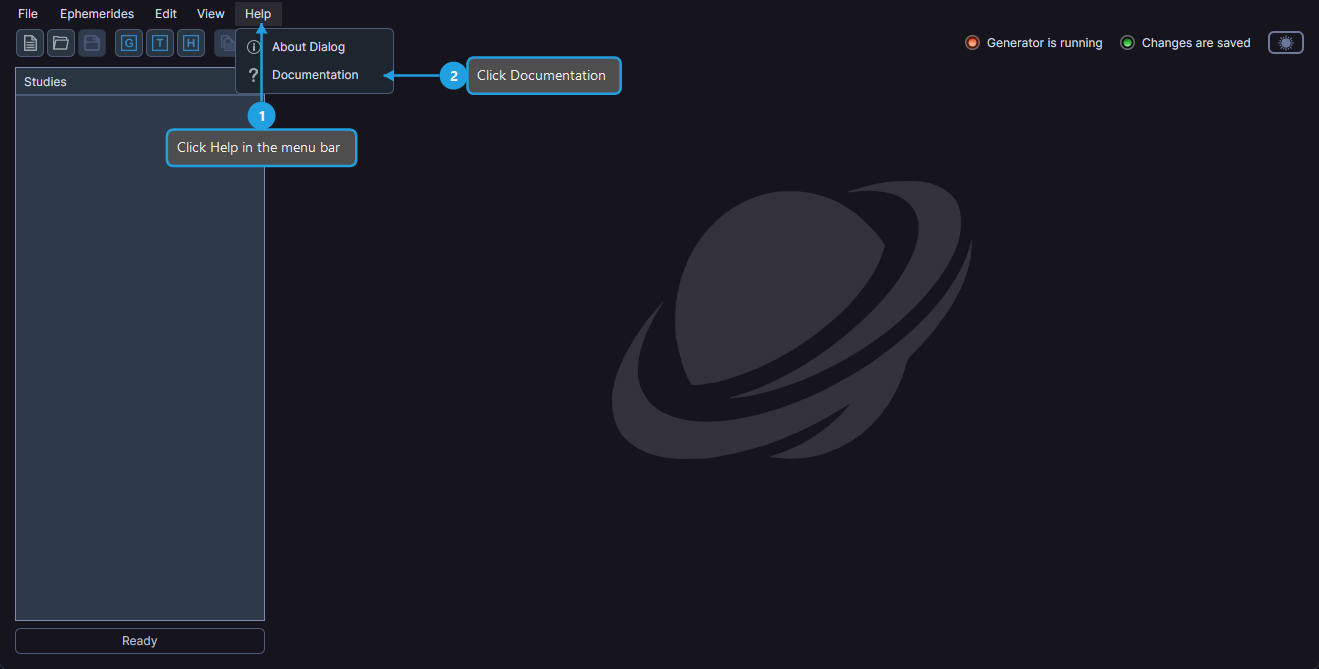Select Documentation from the Help menu

coord(315,75)
